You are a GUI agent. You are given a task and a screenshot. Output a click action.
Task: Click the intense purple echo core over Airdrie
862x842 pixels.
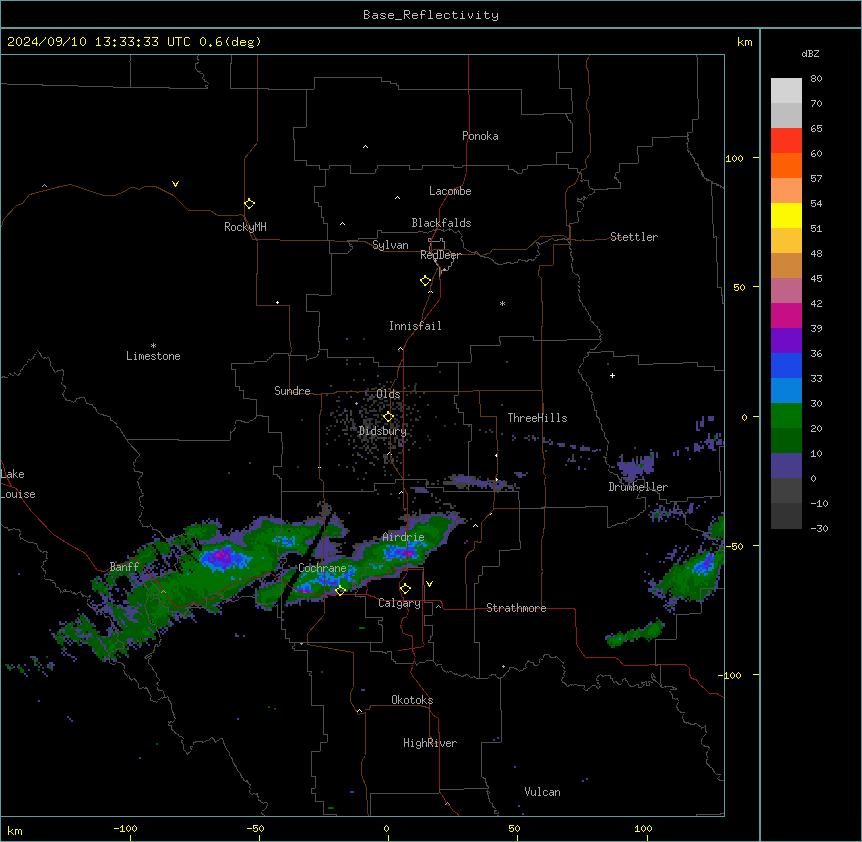coord(405,551)
